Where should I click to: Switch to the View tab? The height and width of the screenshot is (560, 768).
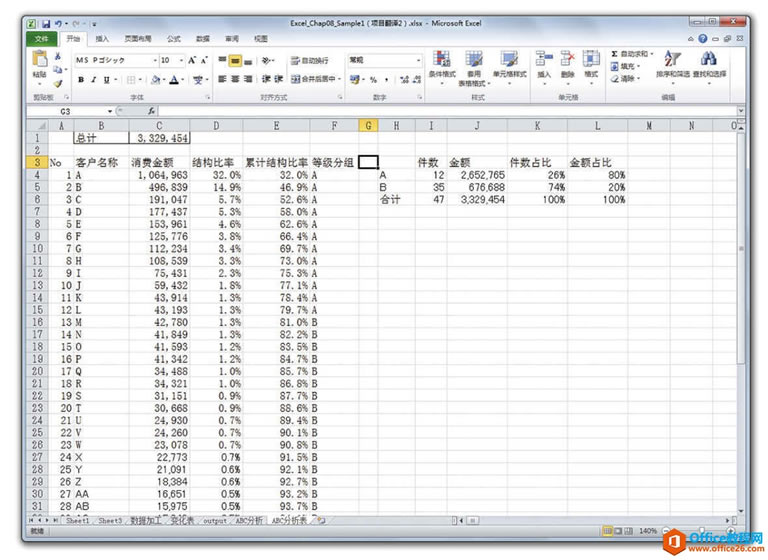pos(261,39)
